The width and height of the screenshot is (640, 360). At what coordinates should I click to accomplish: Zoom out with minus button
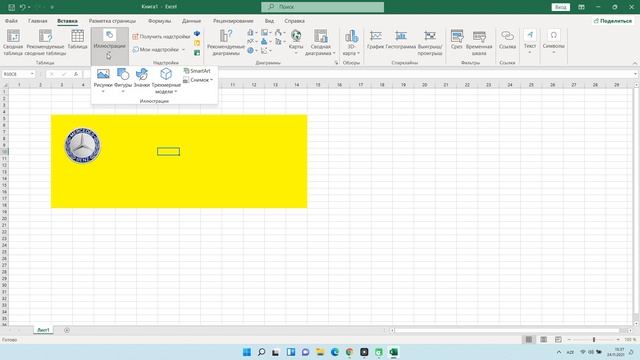[569, 340]
